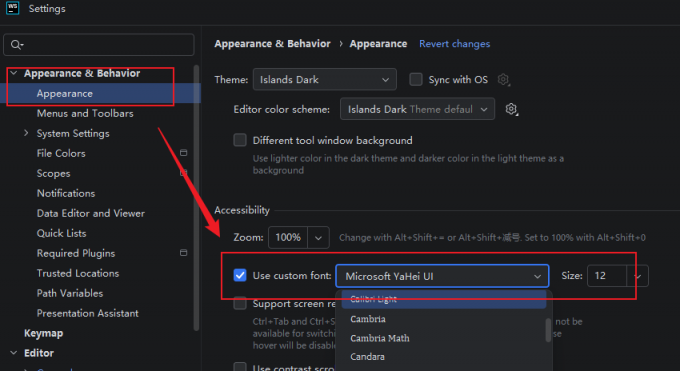680x371 pixels.
Task: Toggle Support screen readers checkbox
Action: tap(240, 303)
